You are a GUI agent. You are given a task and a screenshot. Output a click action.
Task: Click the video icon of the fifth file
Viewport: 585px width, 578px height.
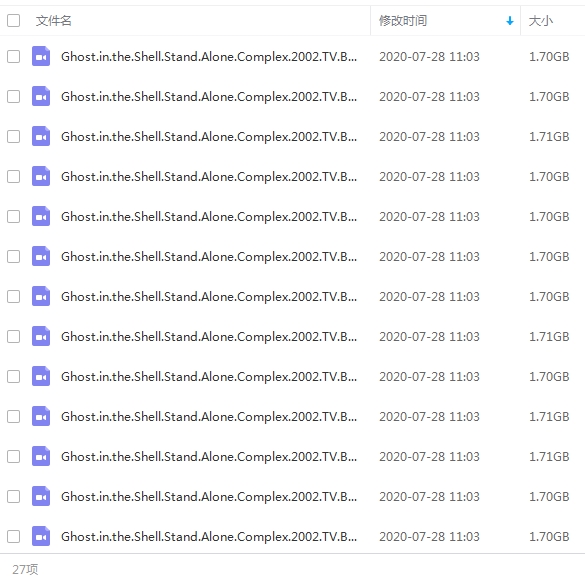(x=41, y=216)
